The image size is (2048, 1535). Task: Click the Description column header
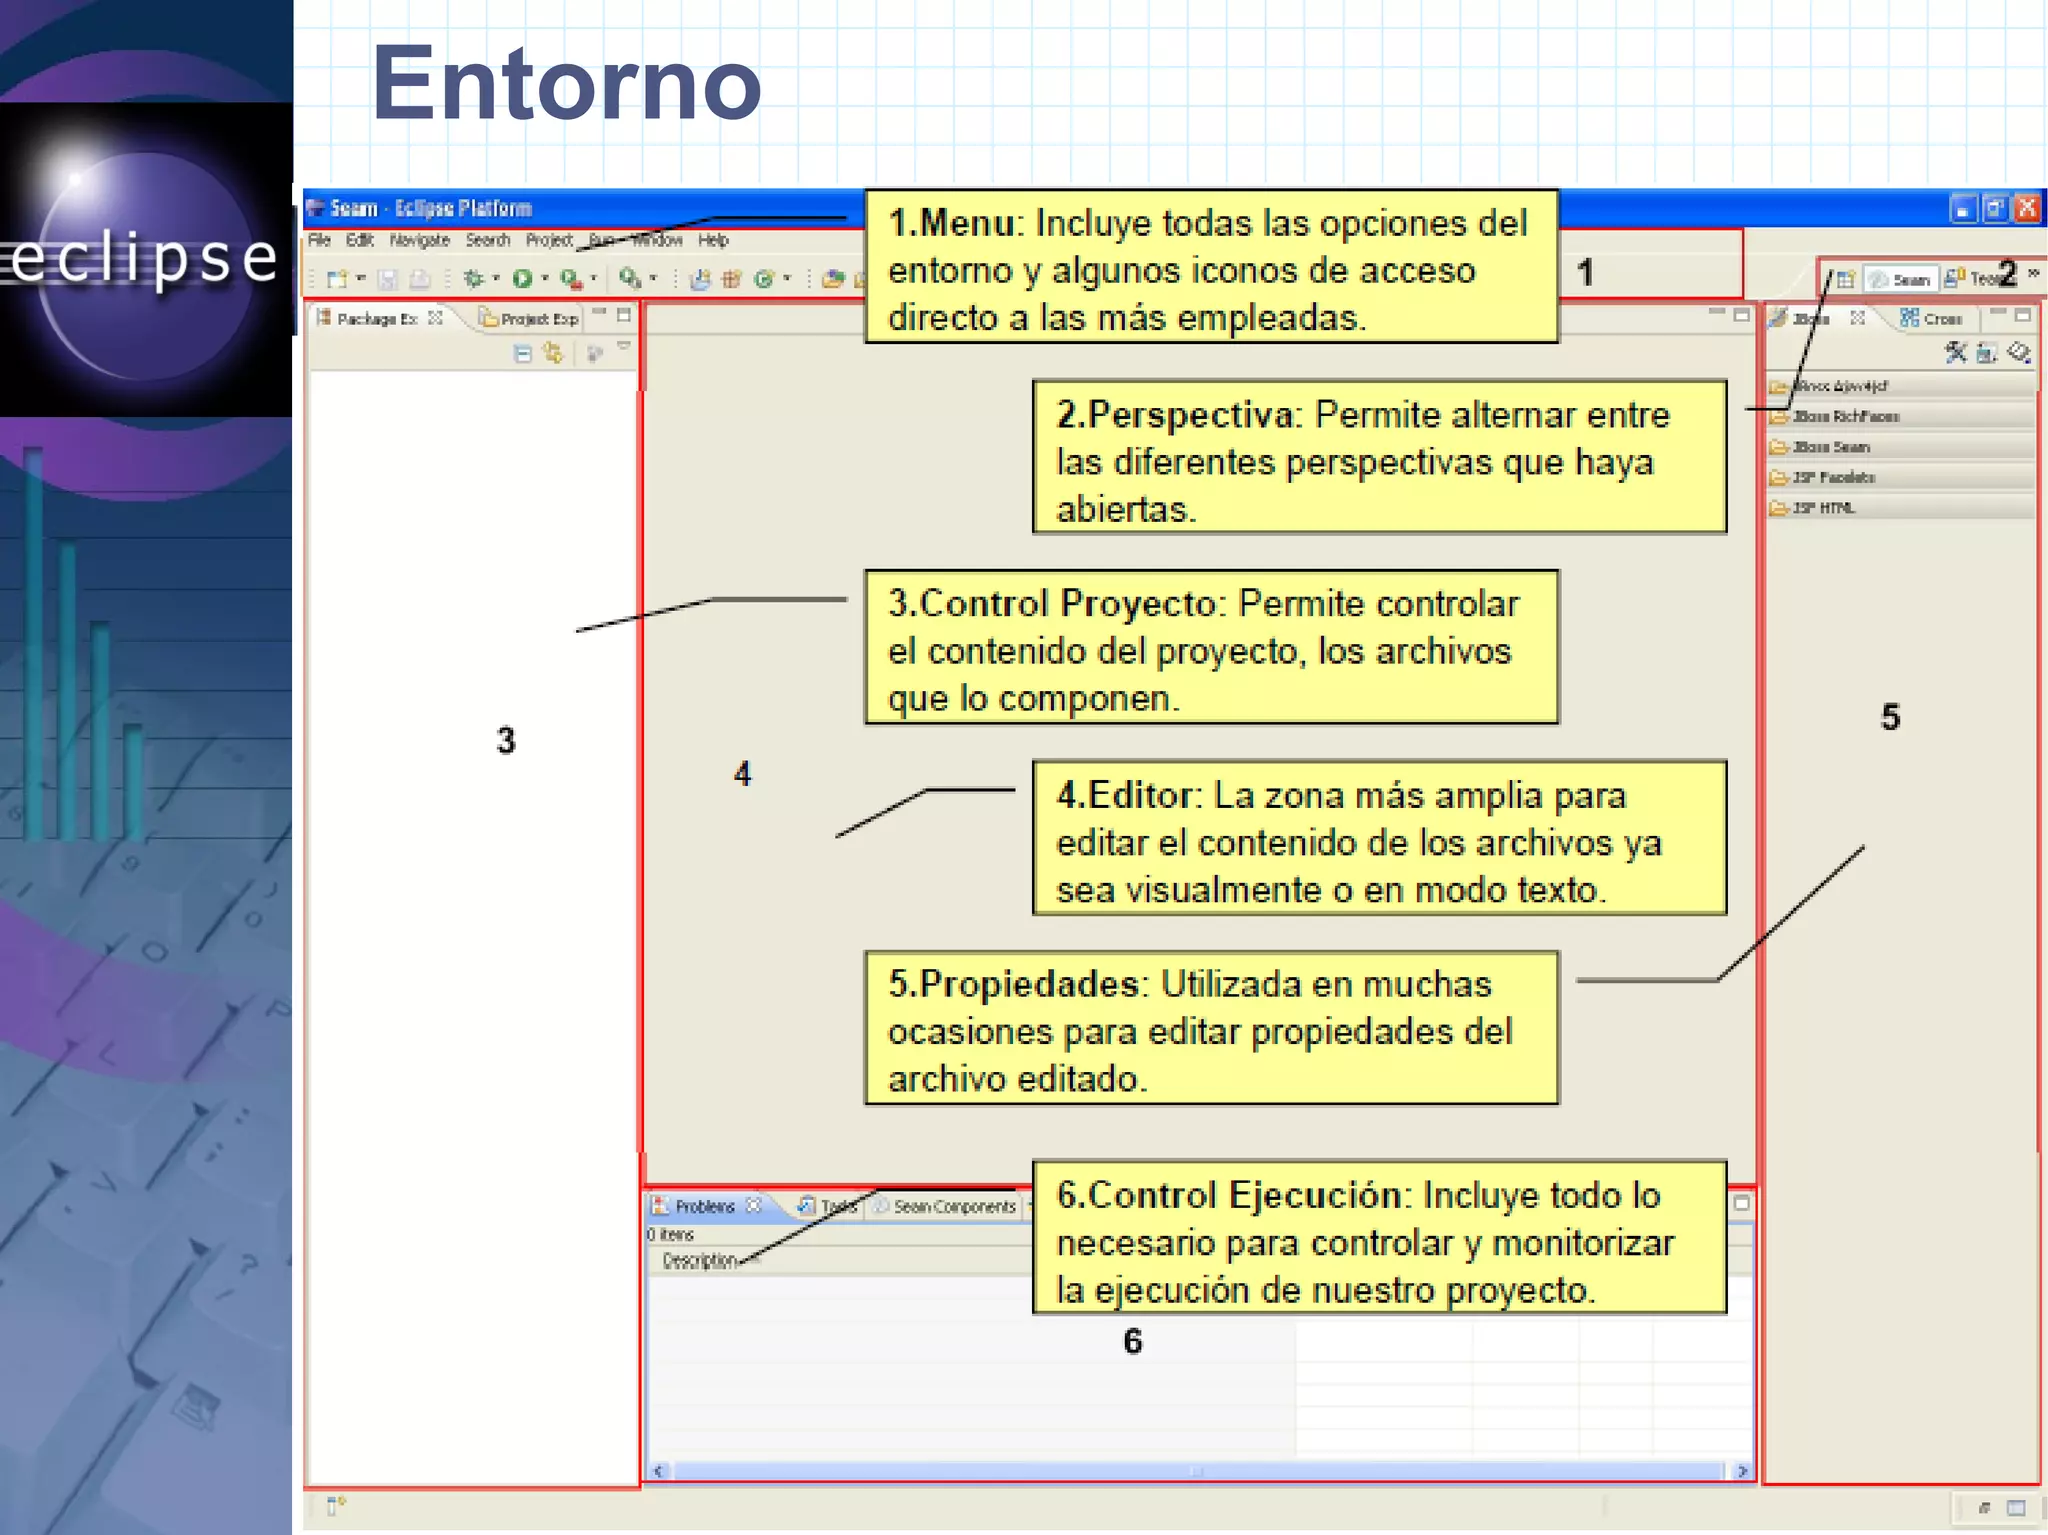click(700, 1261)
